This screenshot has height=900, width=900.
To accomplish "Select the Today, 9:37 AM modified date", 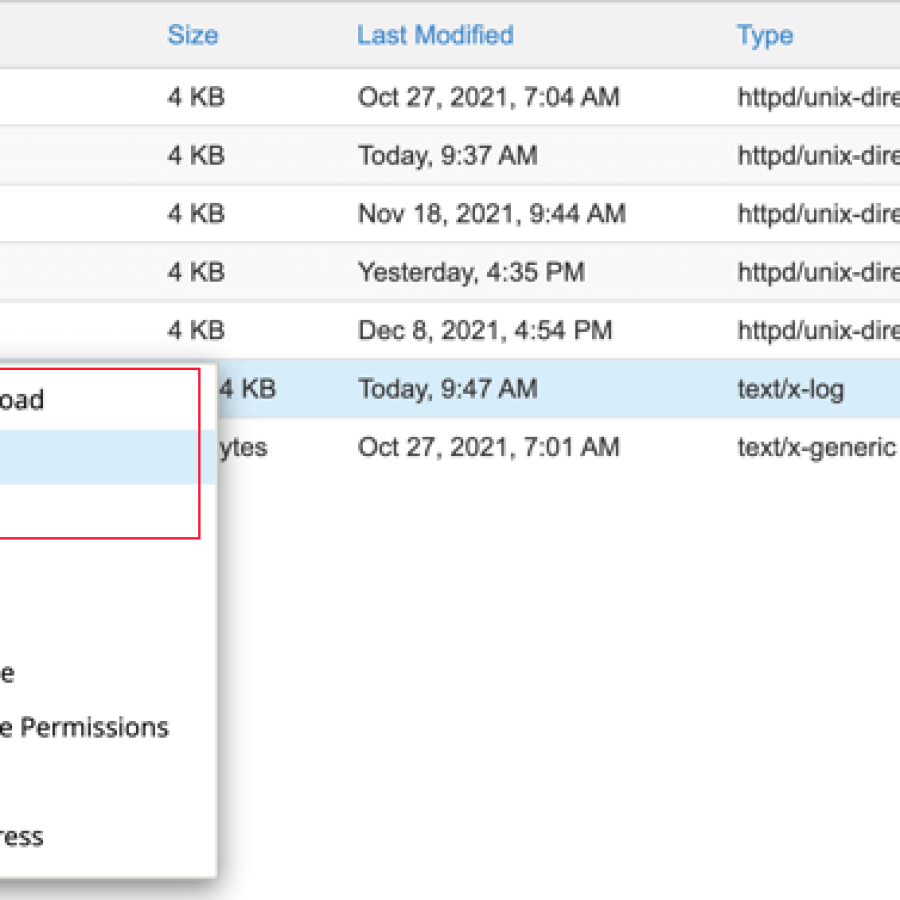I will click(448, 156).
